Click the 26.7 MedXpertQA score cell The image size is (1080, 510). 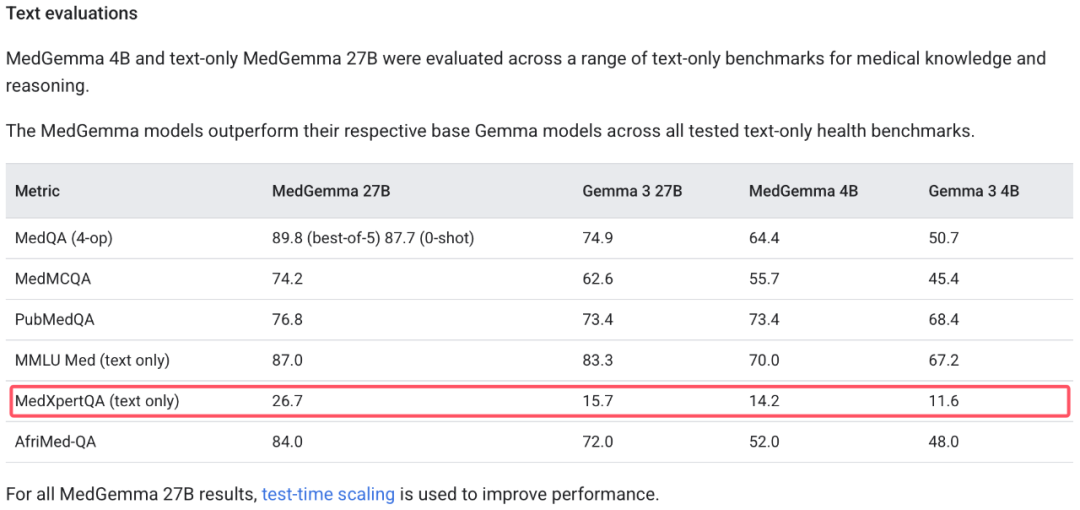tap(287, 400)
